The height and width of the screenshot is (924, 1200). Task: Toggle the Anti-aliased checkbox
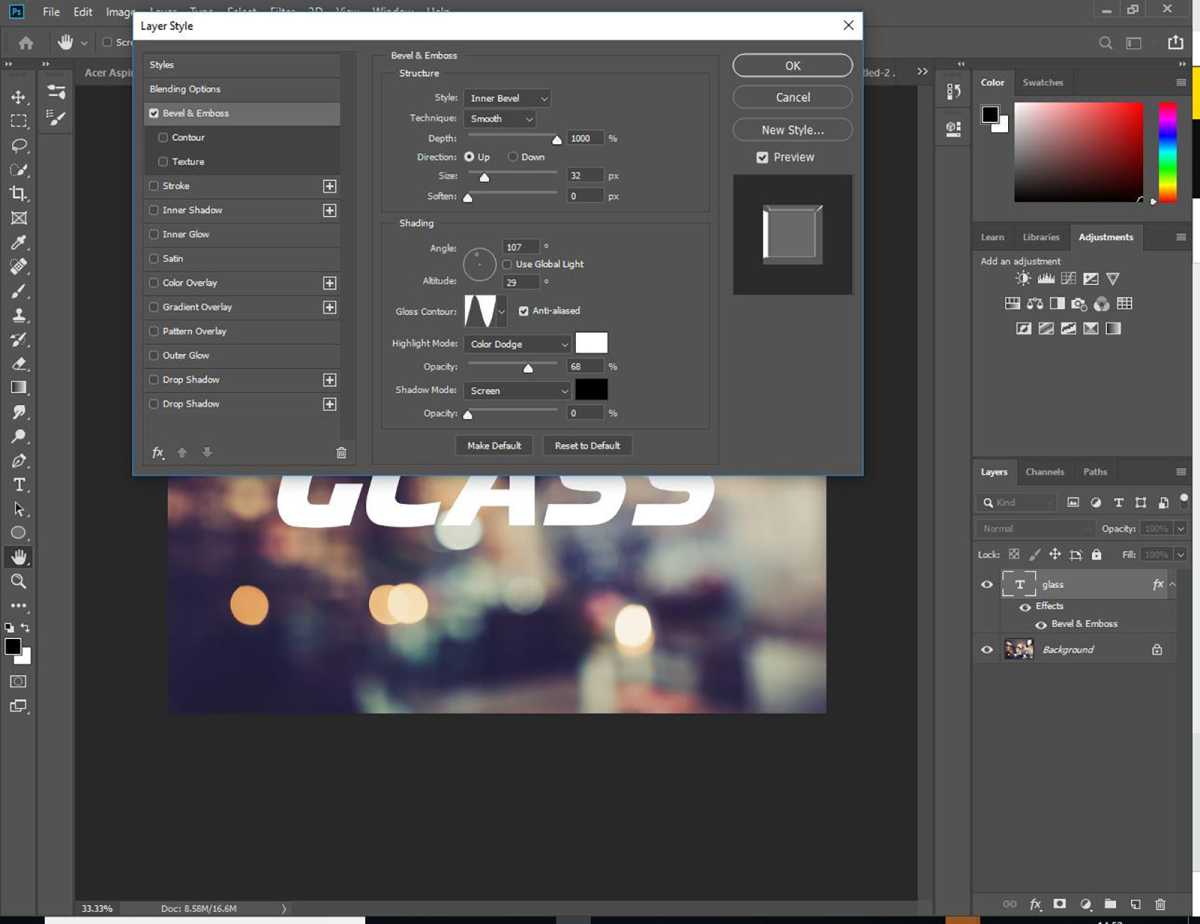tap(523, 311)
